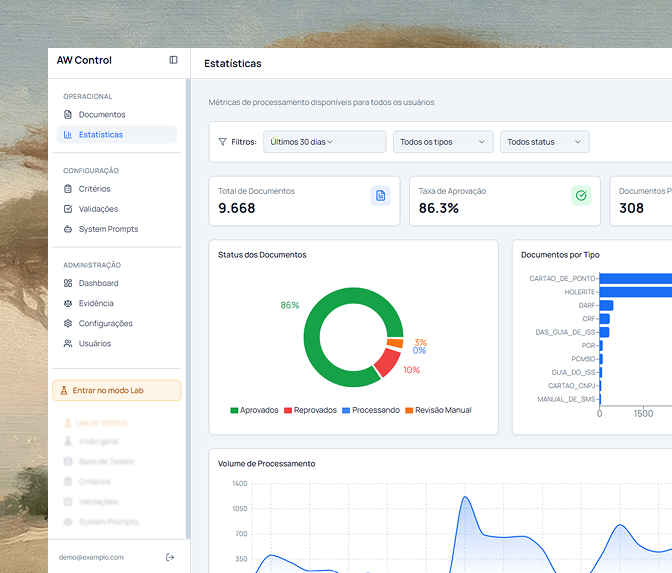The height and width of the screenshot is (573, 672).
Task: Click the Dashboard grid icon
Action: click(68, 283)
